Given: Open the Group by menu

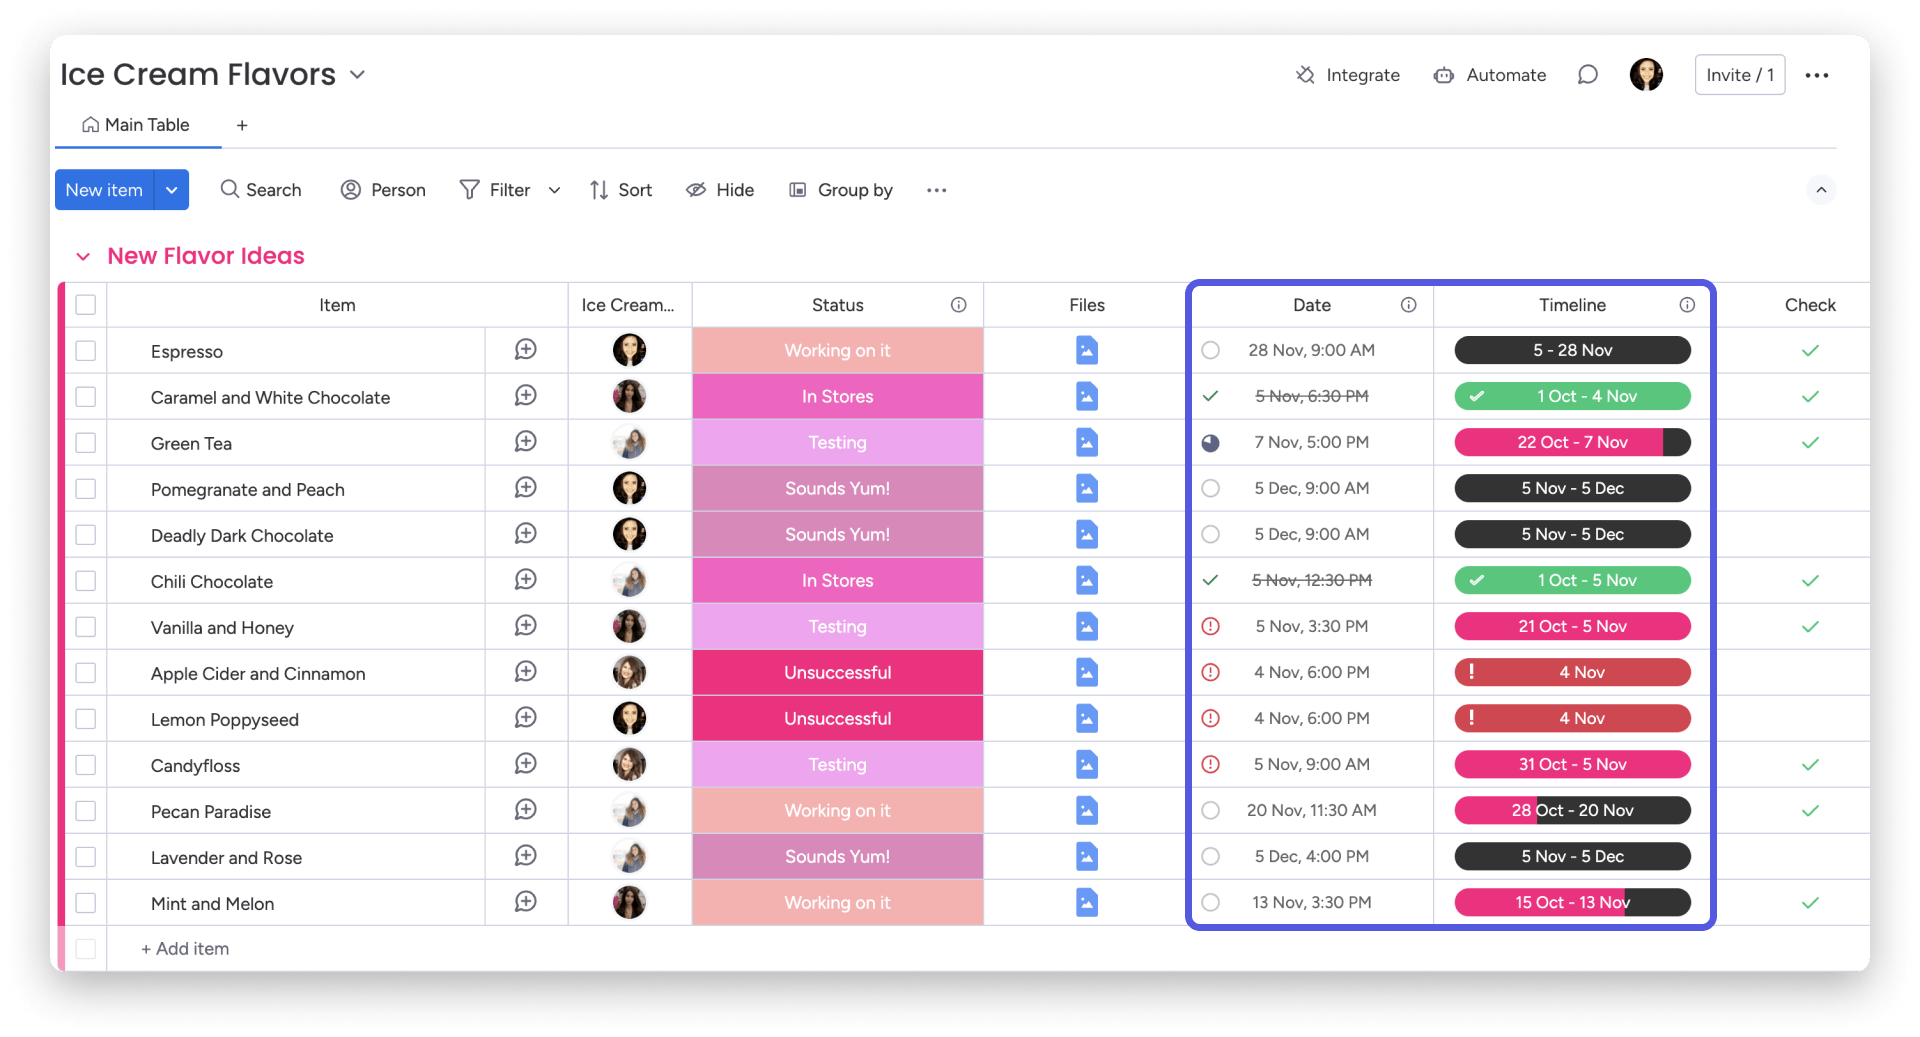Looking at the screenshot, I should coord(841,190).
